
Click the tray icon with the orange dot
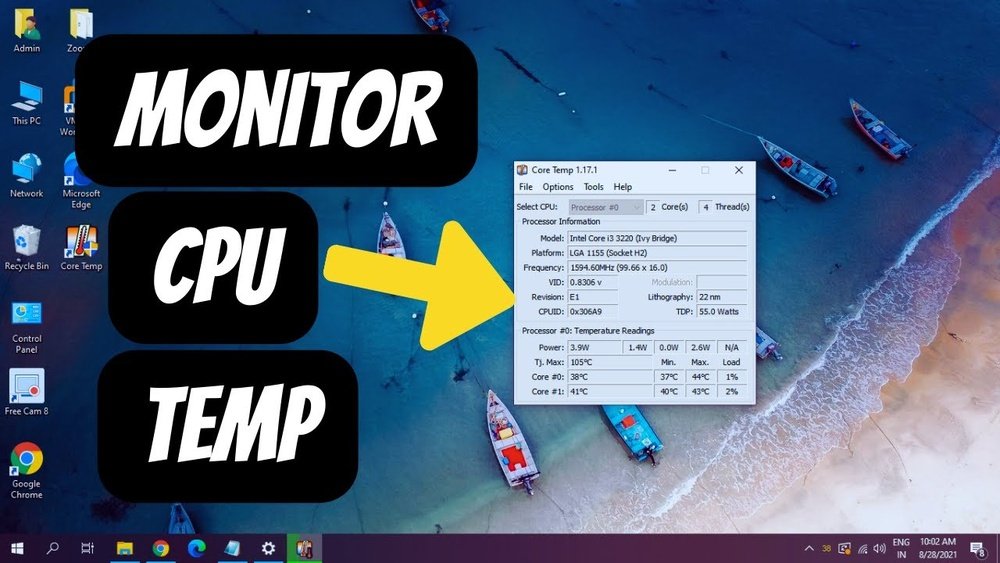[844, 548]
